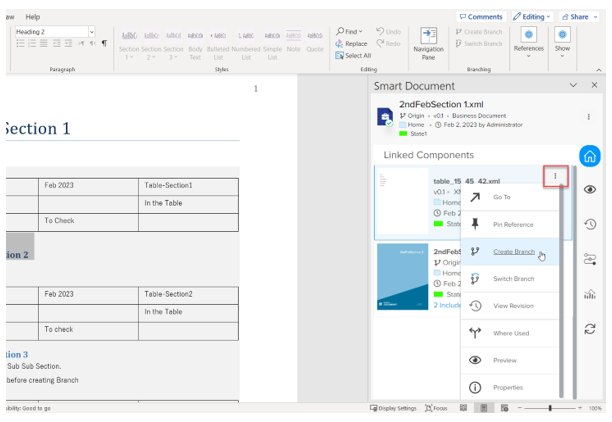
Task: Open the Heading 2 style dropdown
Action: [92, 32]
